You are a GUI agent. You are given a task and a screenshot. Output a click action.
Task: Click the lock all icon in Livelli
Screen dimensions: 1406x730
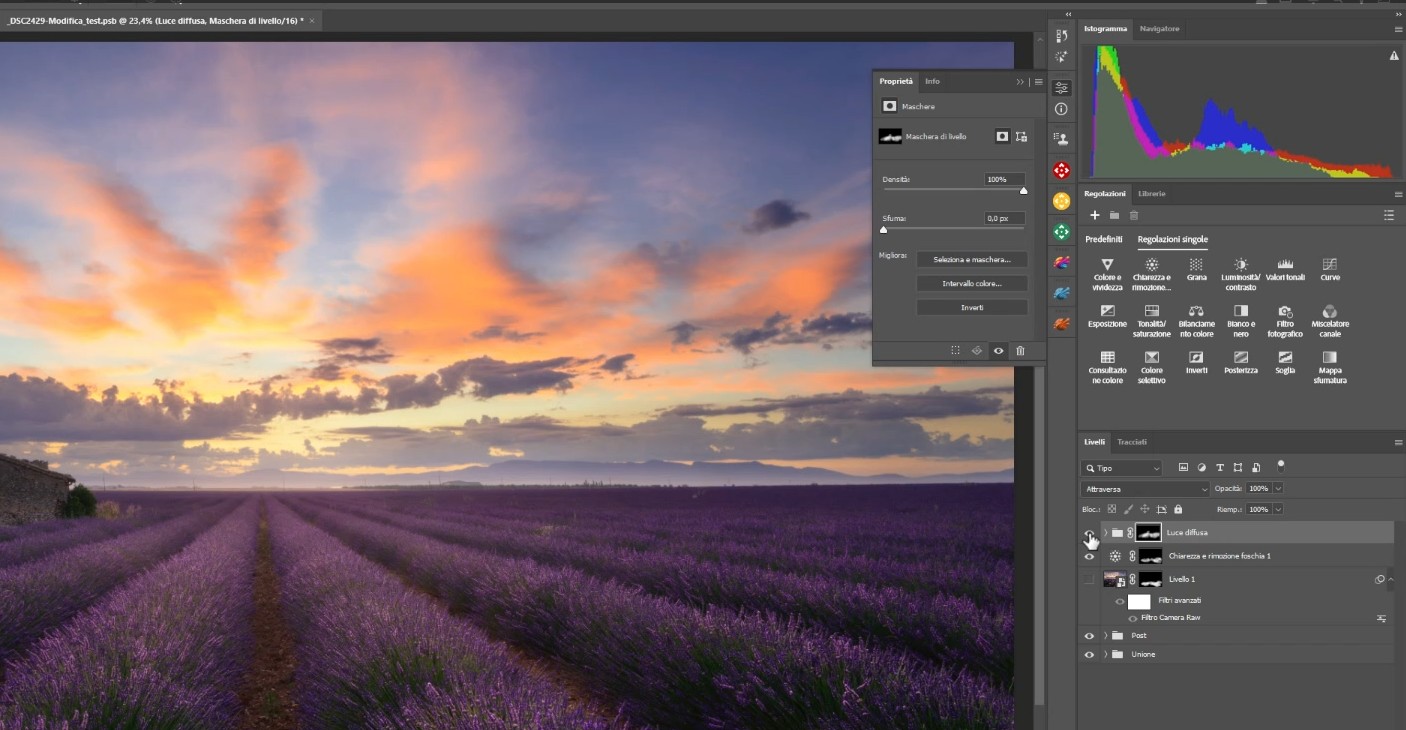pos(1178,509)
